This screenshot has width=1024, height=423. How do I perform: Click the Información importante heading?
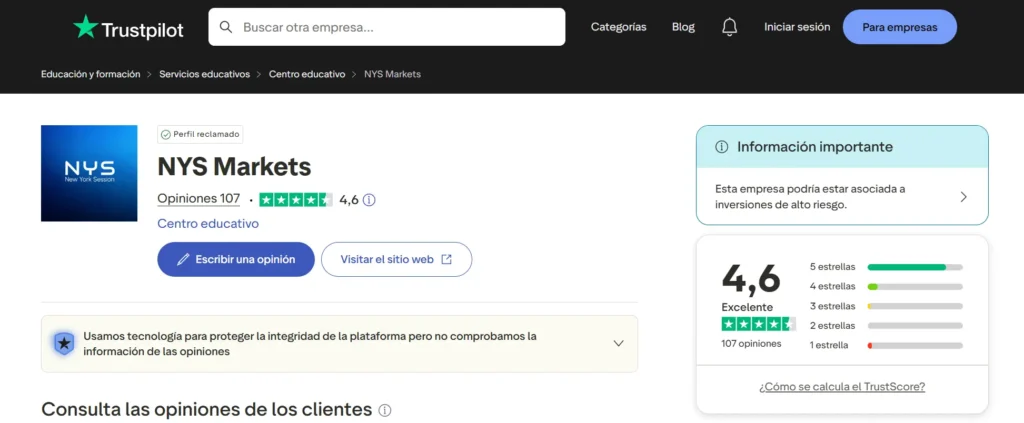815,147
